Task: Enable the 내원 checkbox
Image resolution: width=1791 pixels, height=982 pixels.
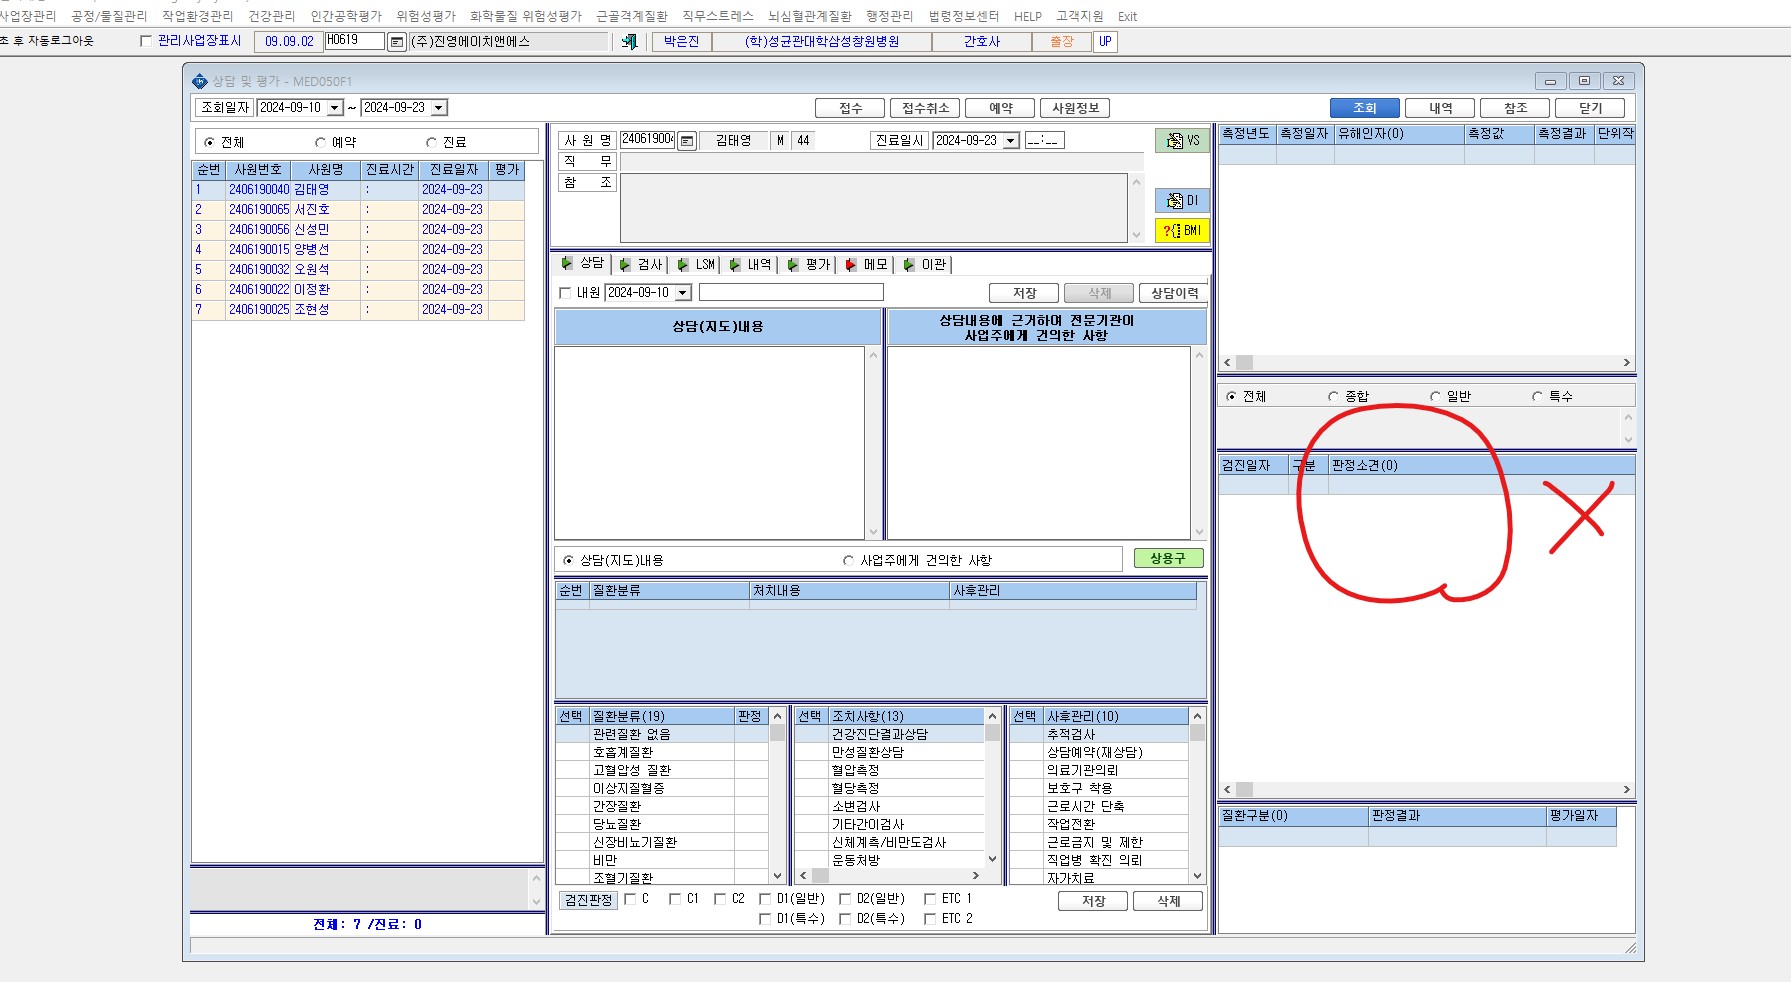Action: (x=565, y=293)
